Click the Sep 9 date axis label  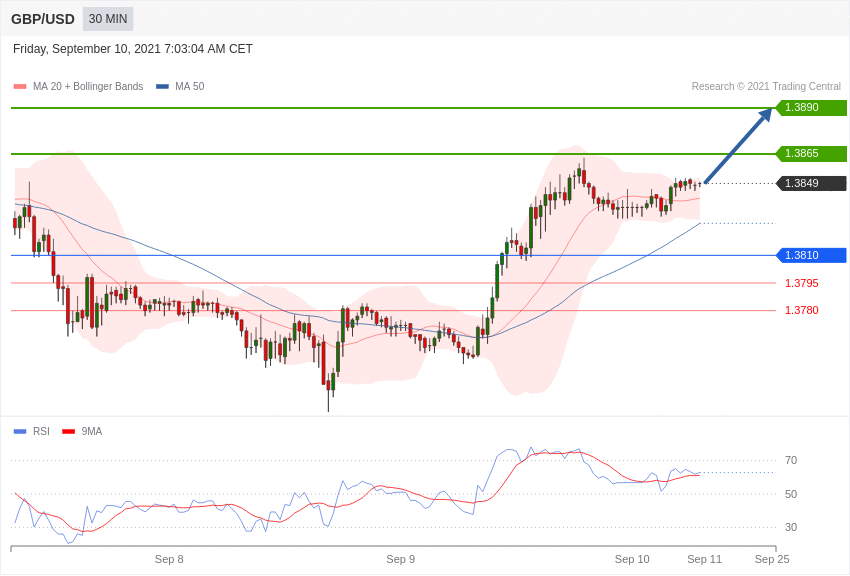[401, 559]
